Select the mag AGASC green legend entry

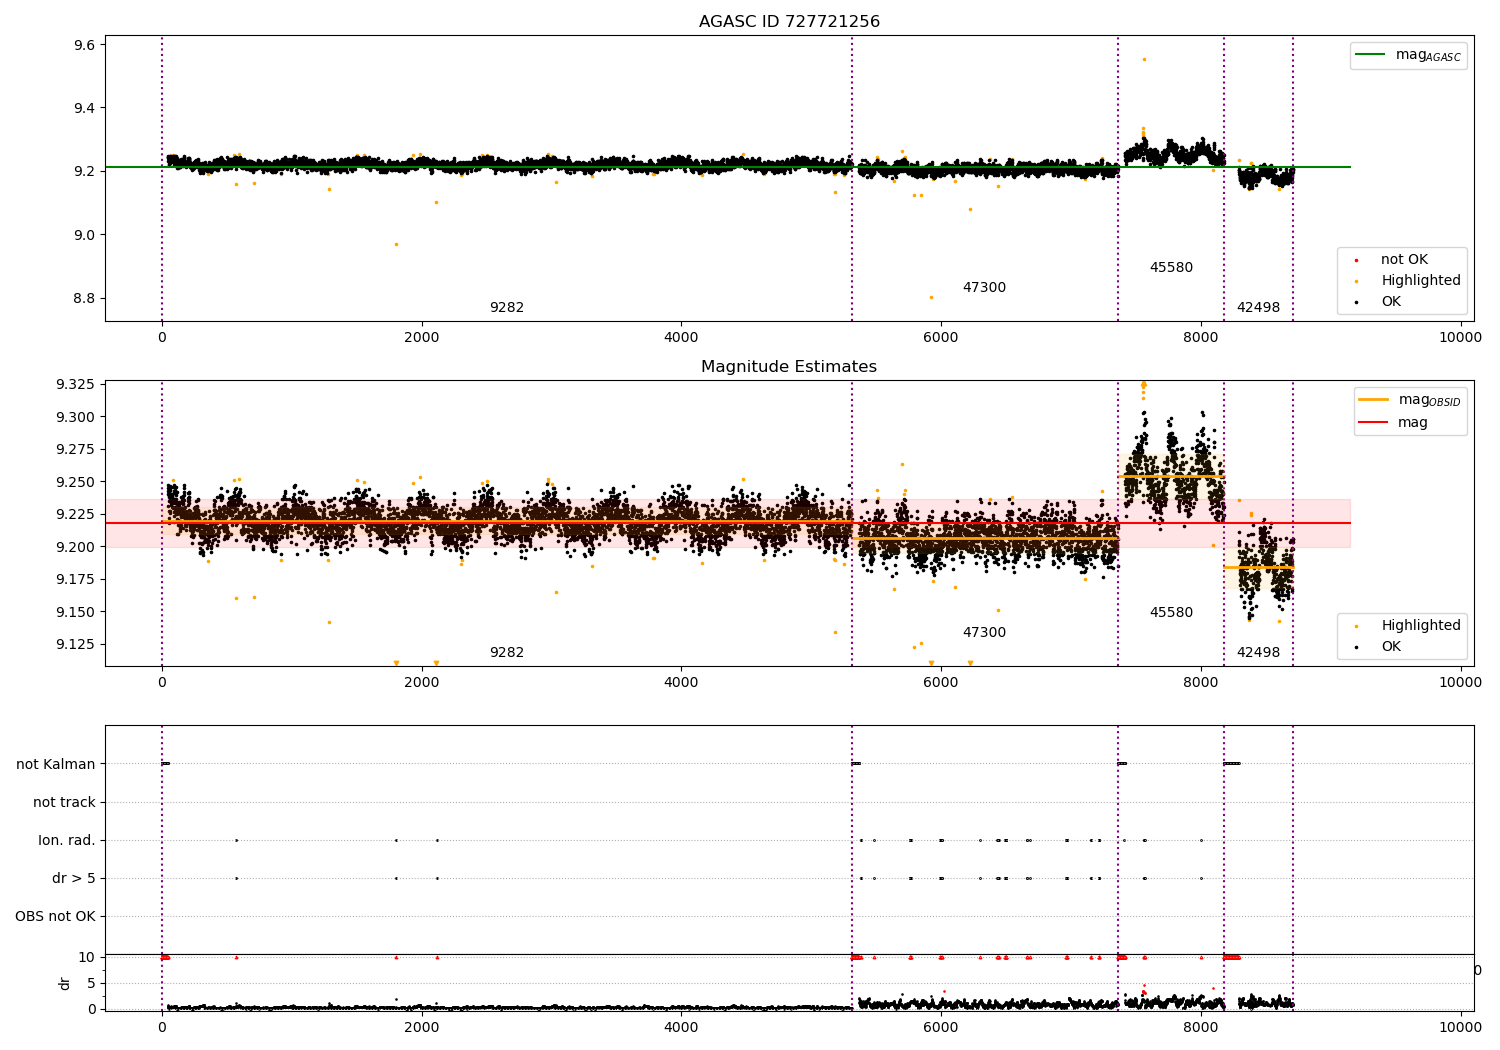tap(1410, 55)
